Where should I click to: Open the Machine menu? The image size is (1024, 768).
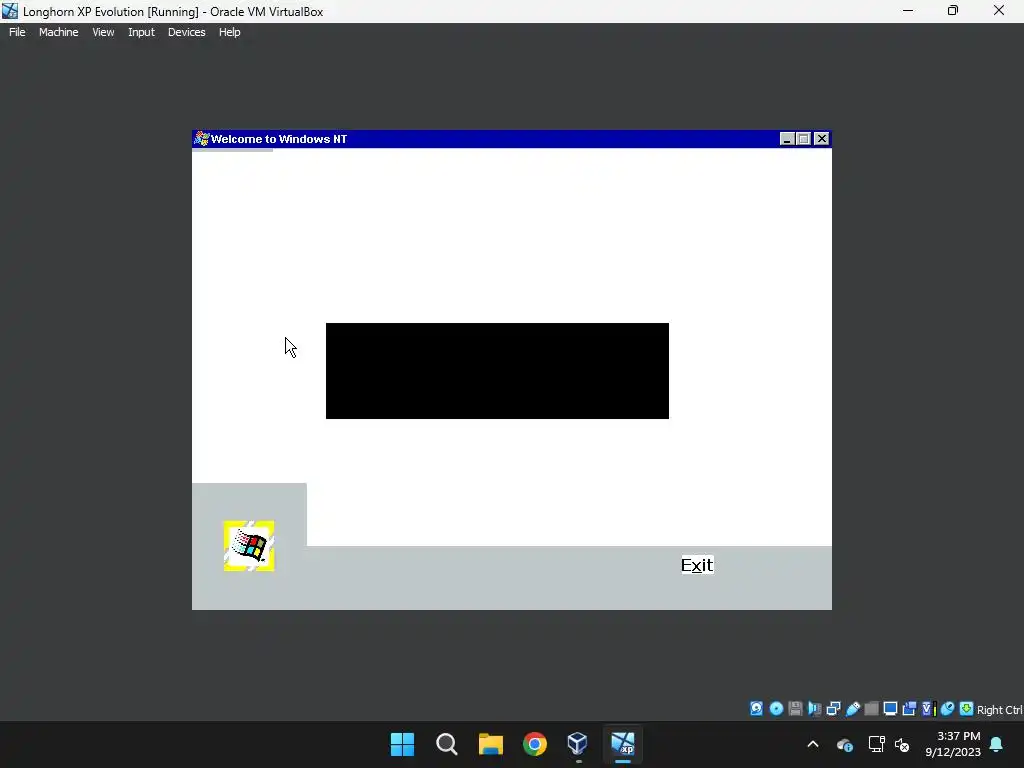point(58,32)
